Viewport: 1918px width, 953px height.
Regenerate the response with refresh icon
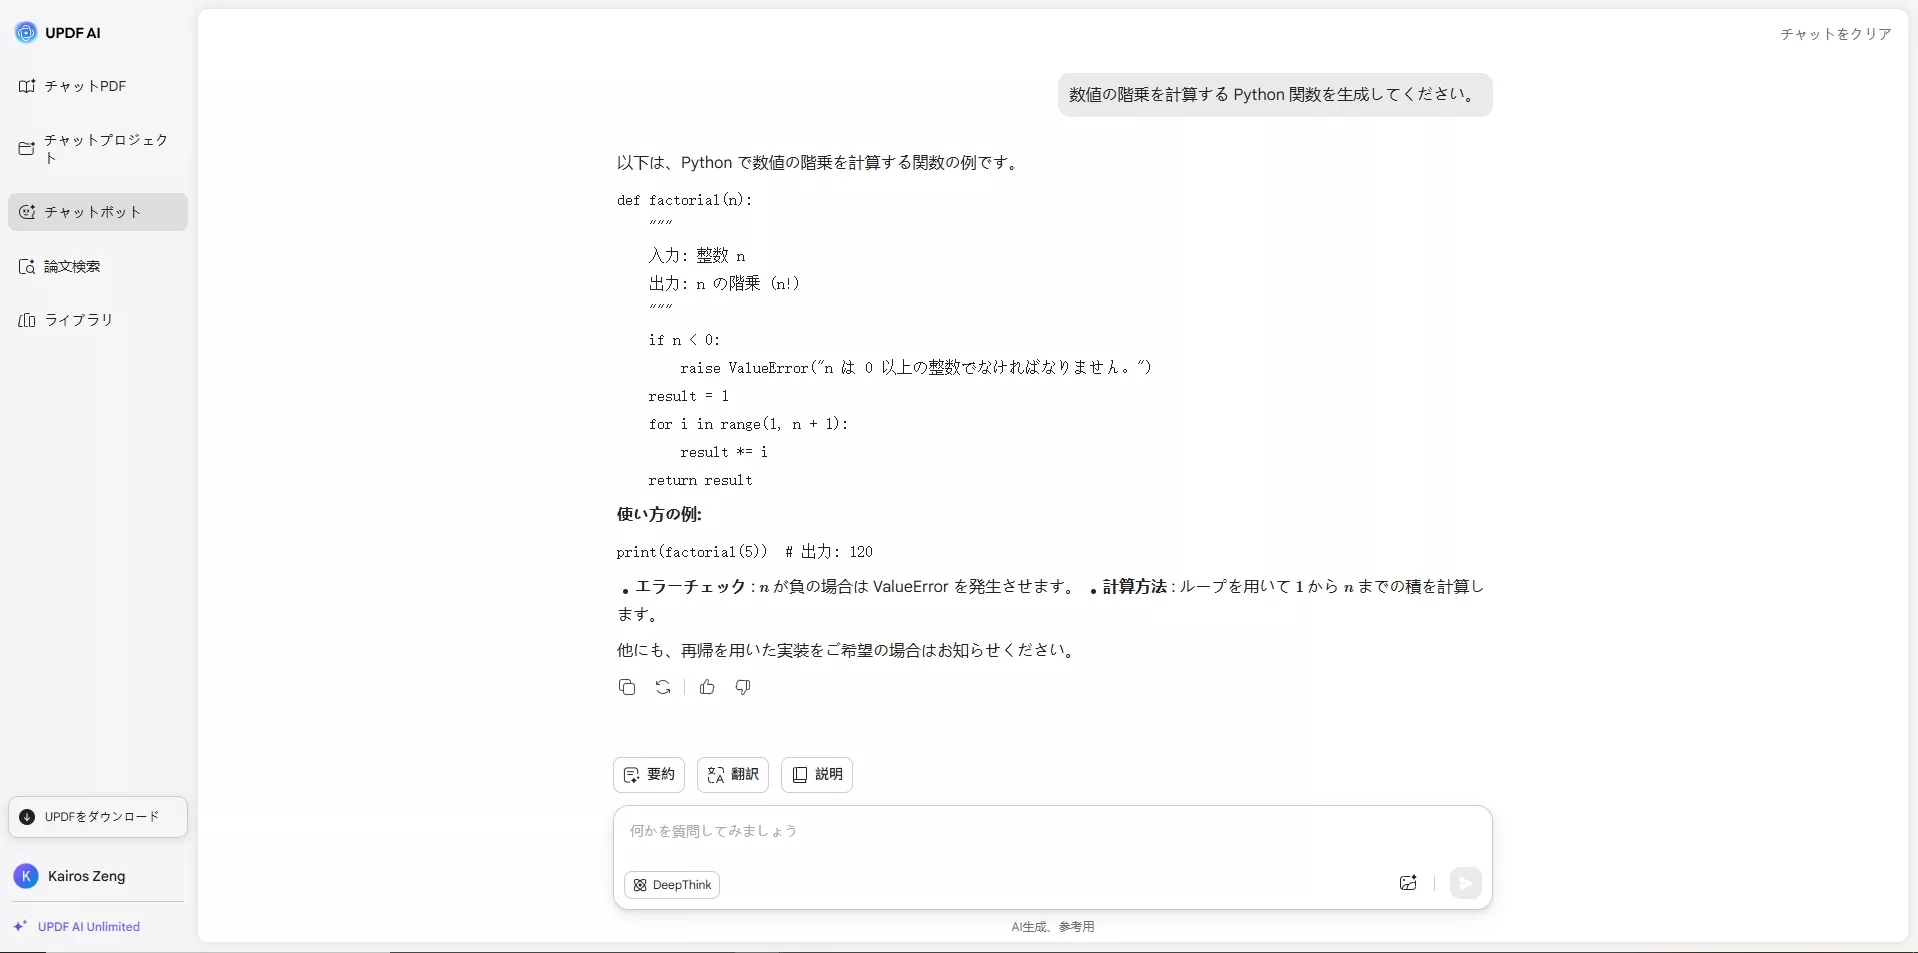663,687
